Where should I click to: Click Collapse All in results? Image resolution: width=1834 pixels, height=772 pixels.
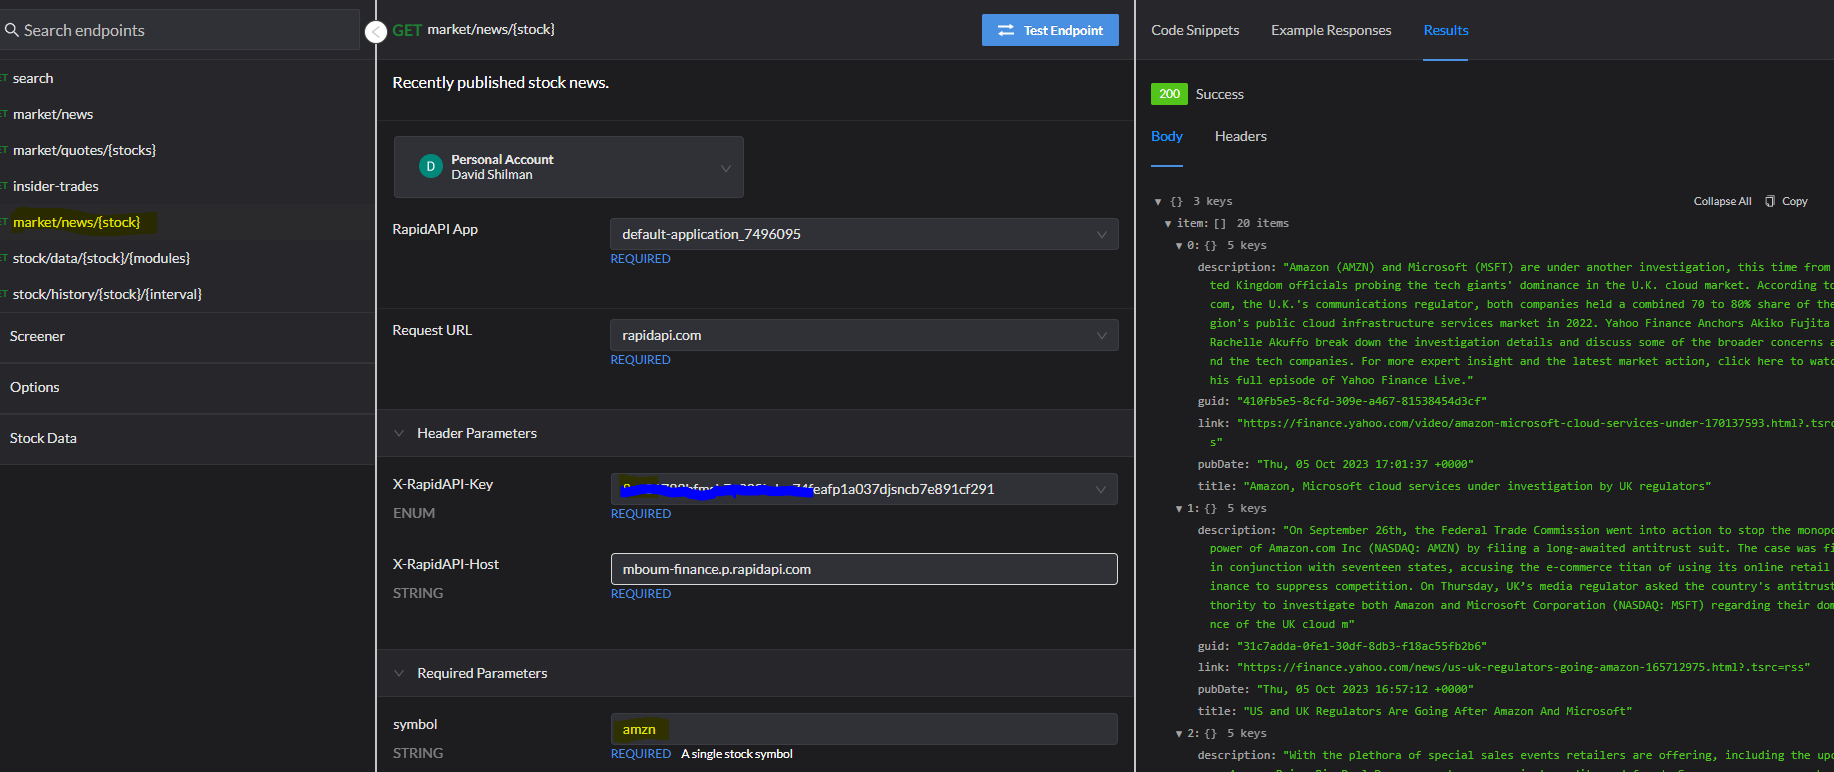pyautogui.click(x=1722, y=201)
